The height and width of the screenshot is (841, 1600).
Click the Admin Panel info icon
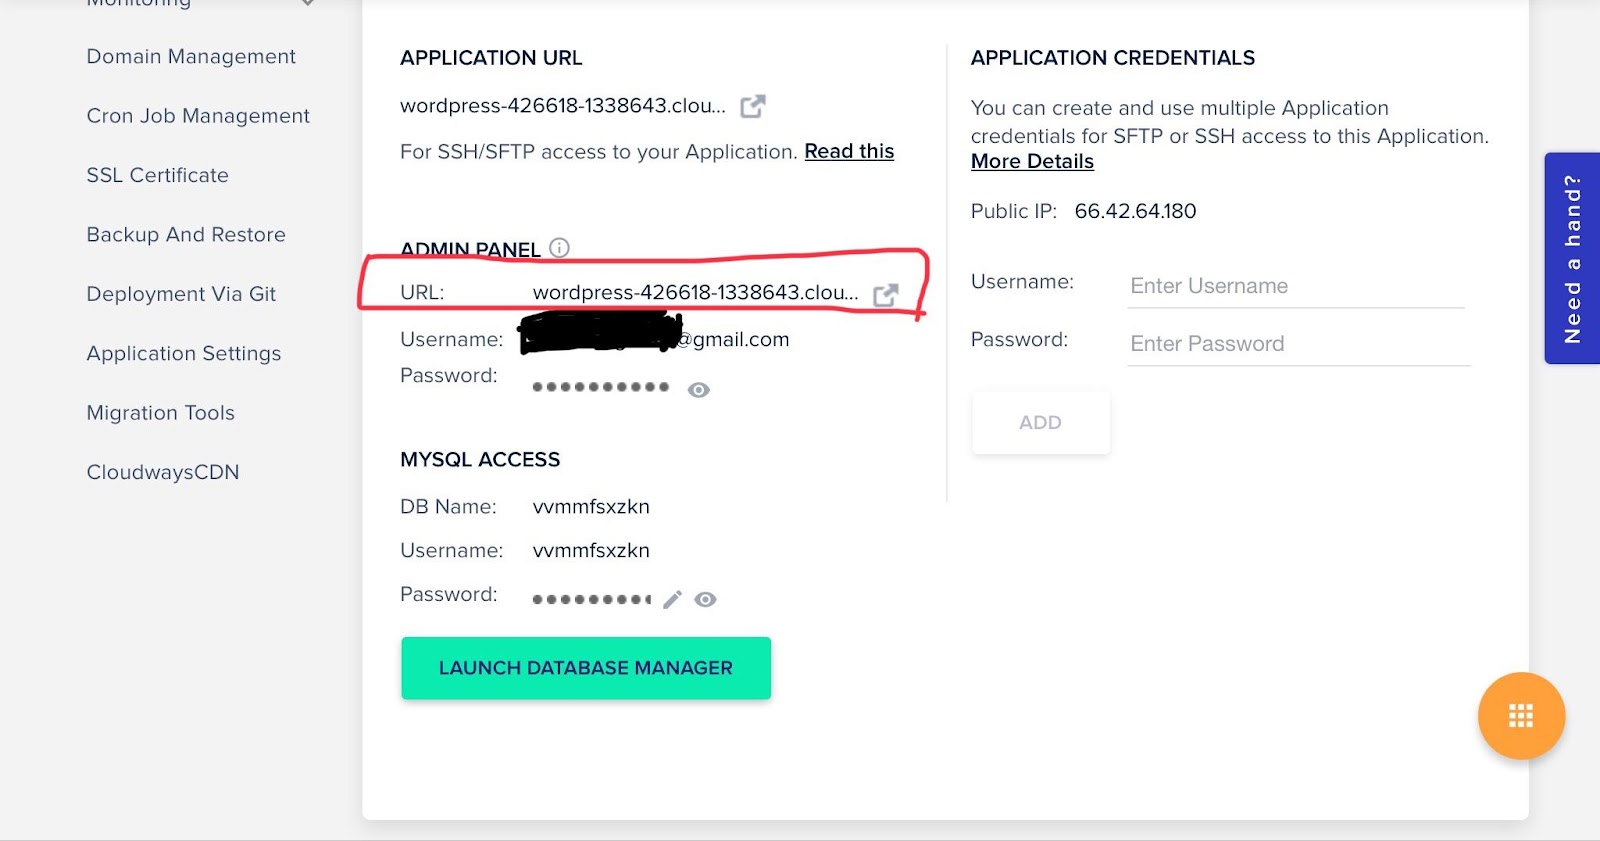click(560, 248)
